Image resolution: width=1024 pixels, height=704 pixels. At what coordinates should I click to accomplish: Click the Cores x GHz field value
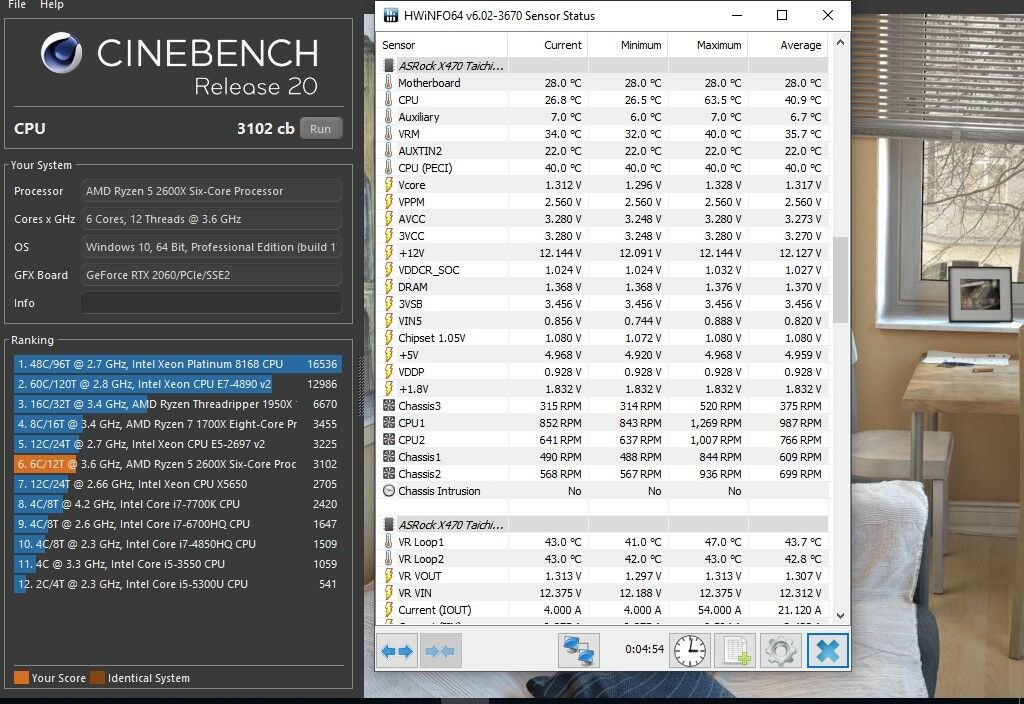point(211,219)
